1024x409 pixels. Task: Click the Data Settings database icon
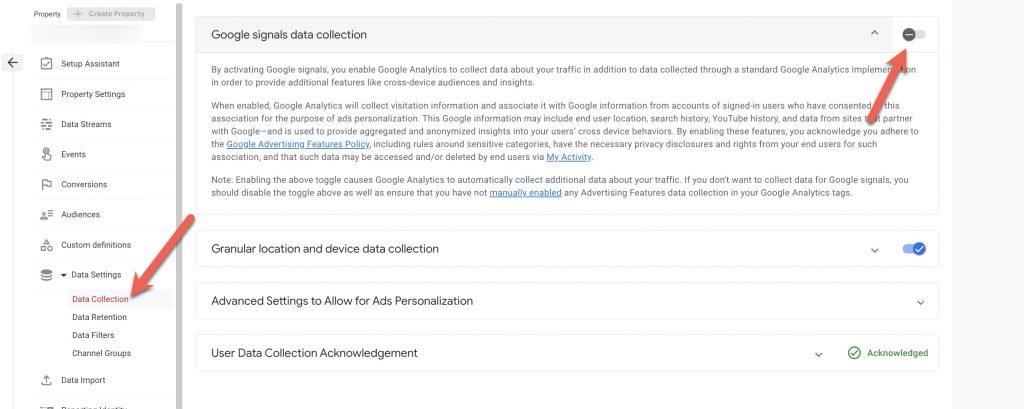[46, 275]
